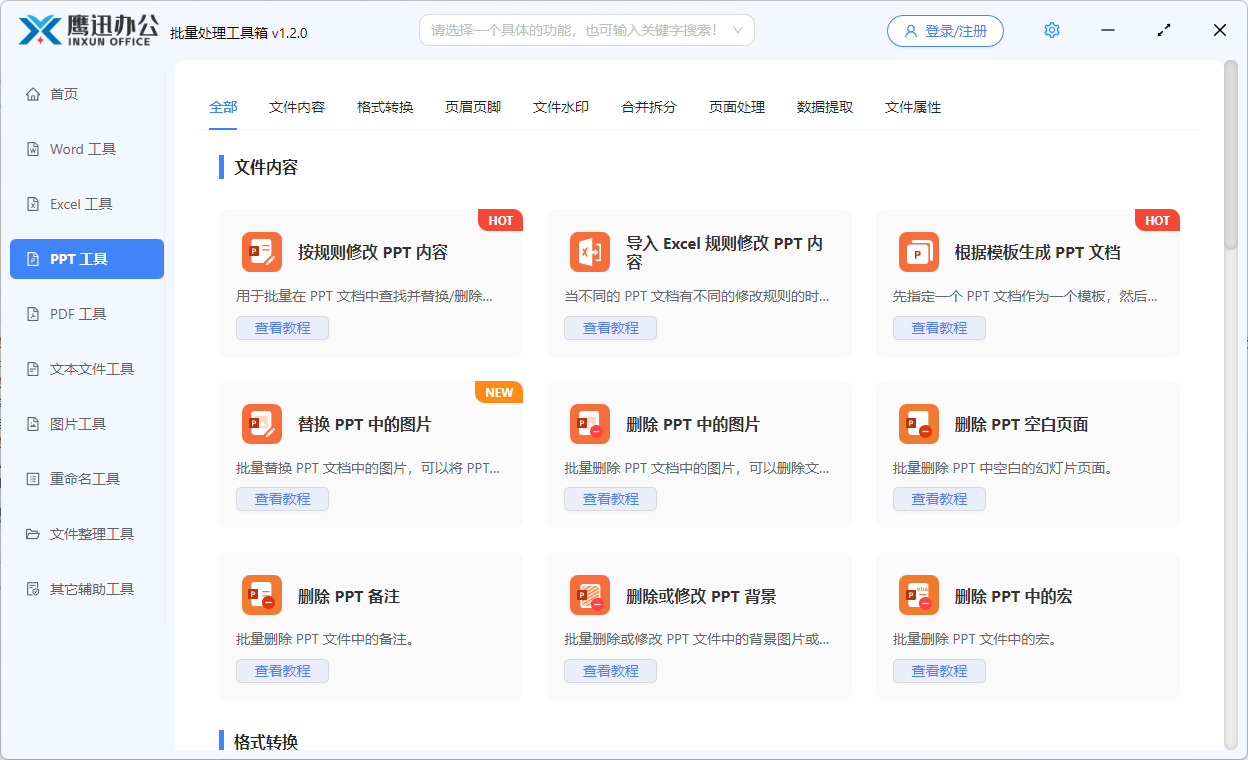The image size is (1248, 760).
Task: Select the 删除 PPT 中的宏 tool icon
Action: coord(919,595)
